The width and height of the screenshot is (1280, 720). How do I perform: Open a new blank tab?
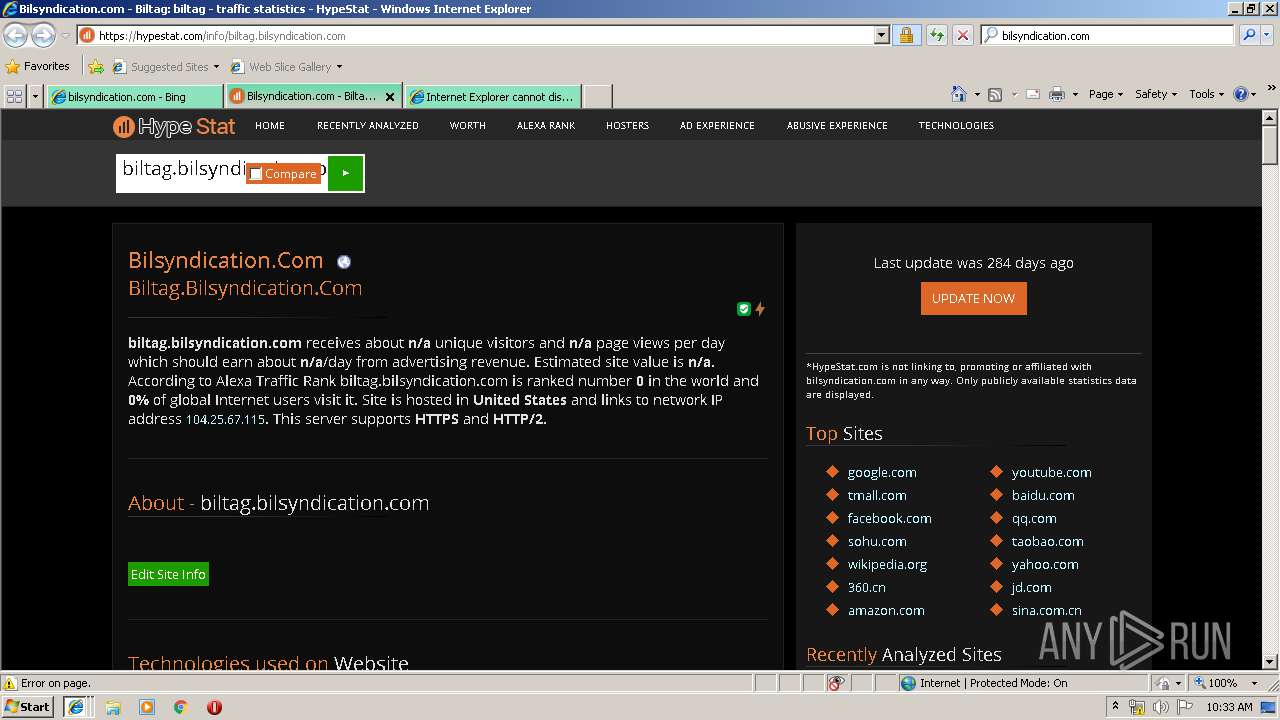coord(597,97)
